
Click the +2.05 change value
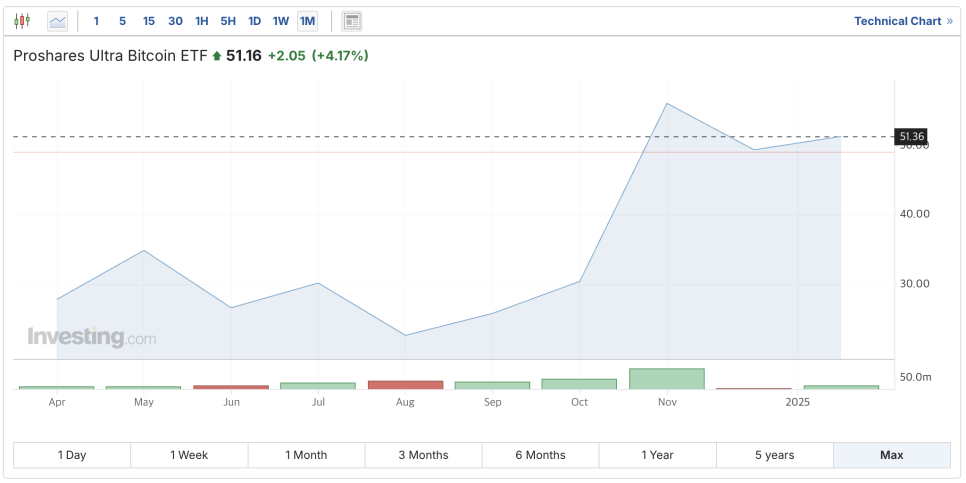[x=286, y=55]
